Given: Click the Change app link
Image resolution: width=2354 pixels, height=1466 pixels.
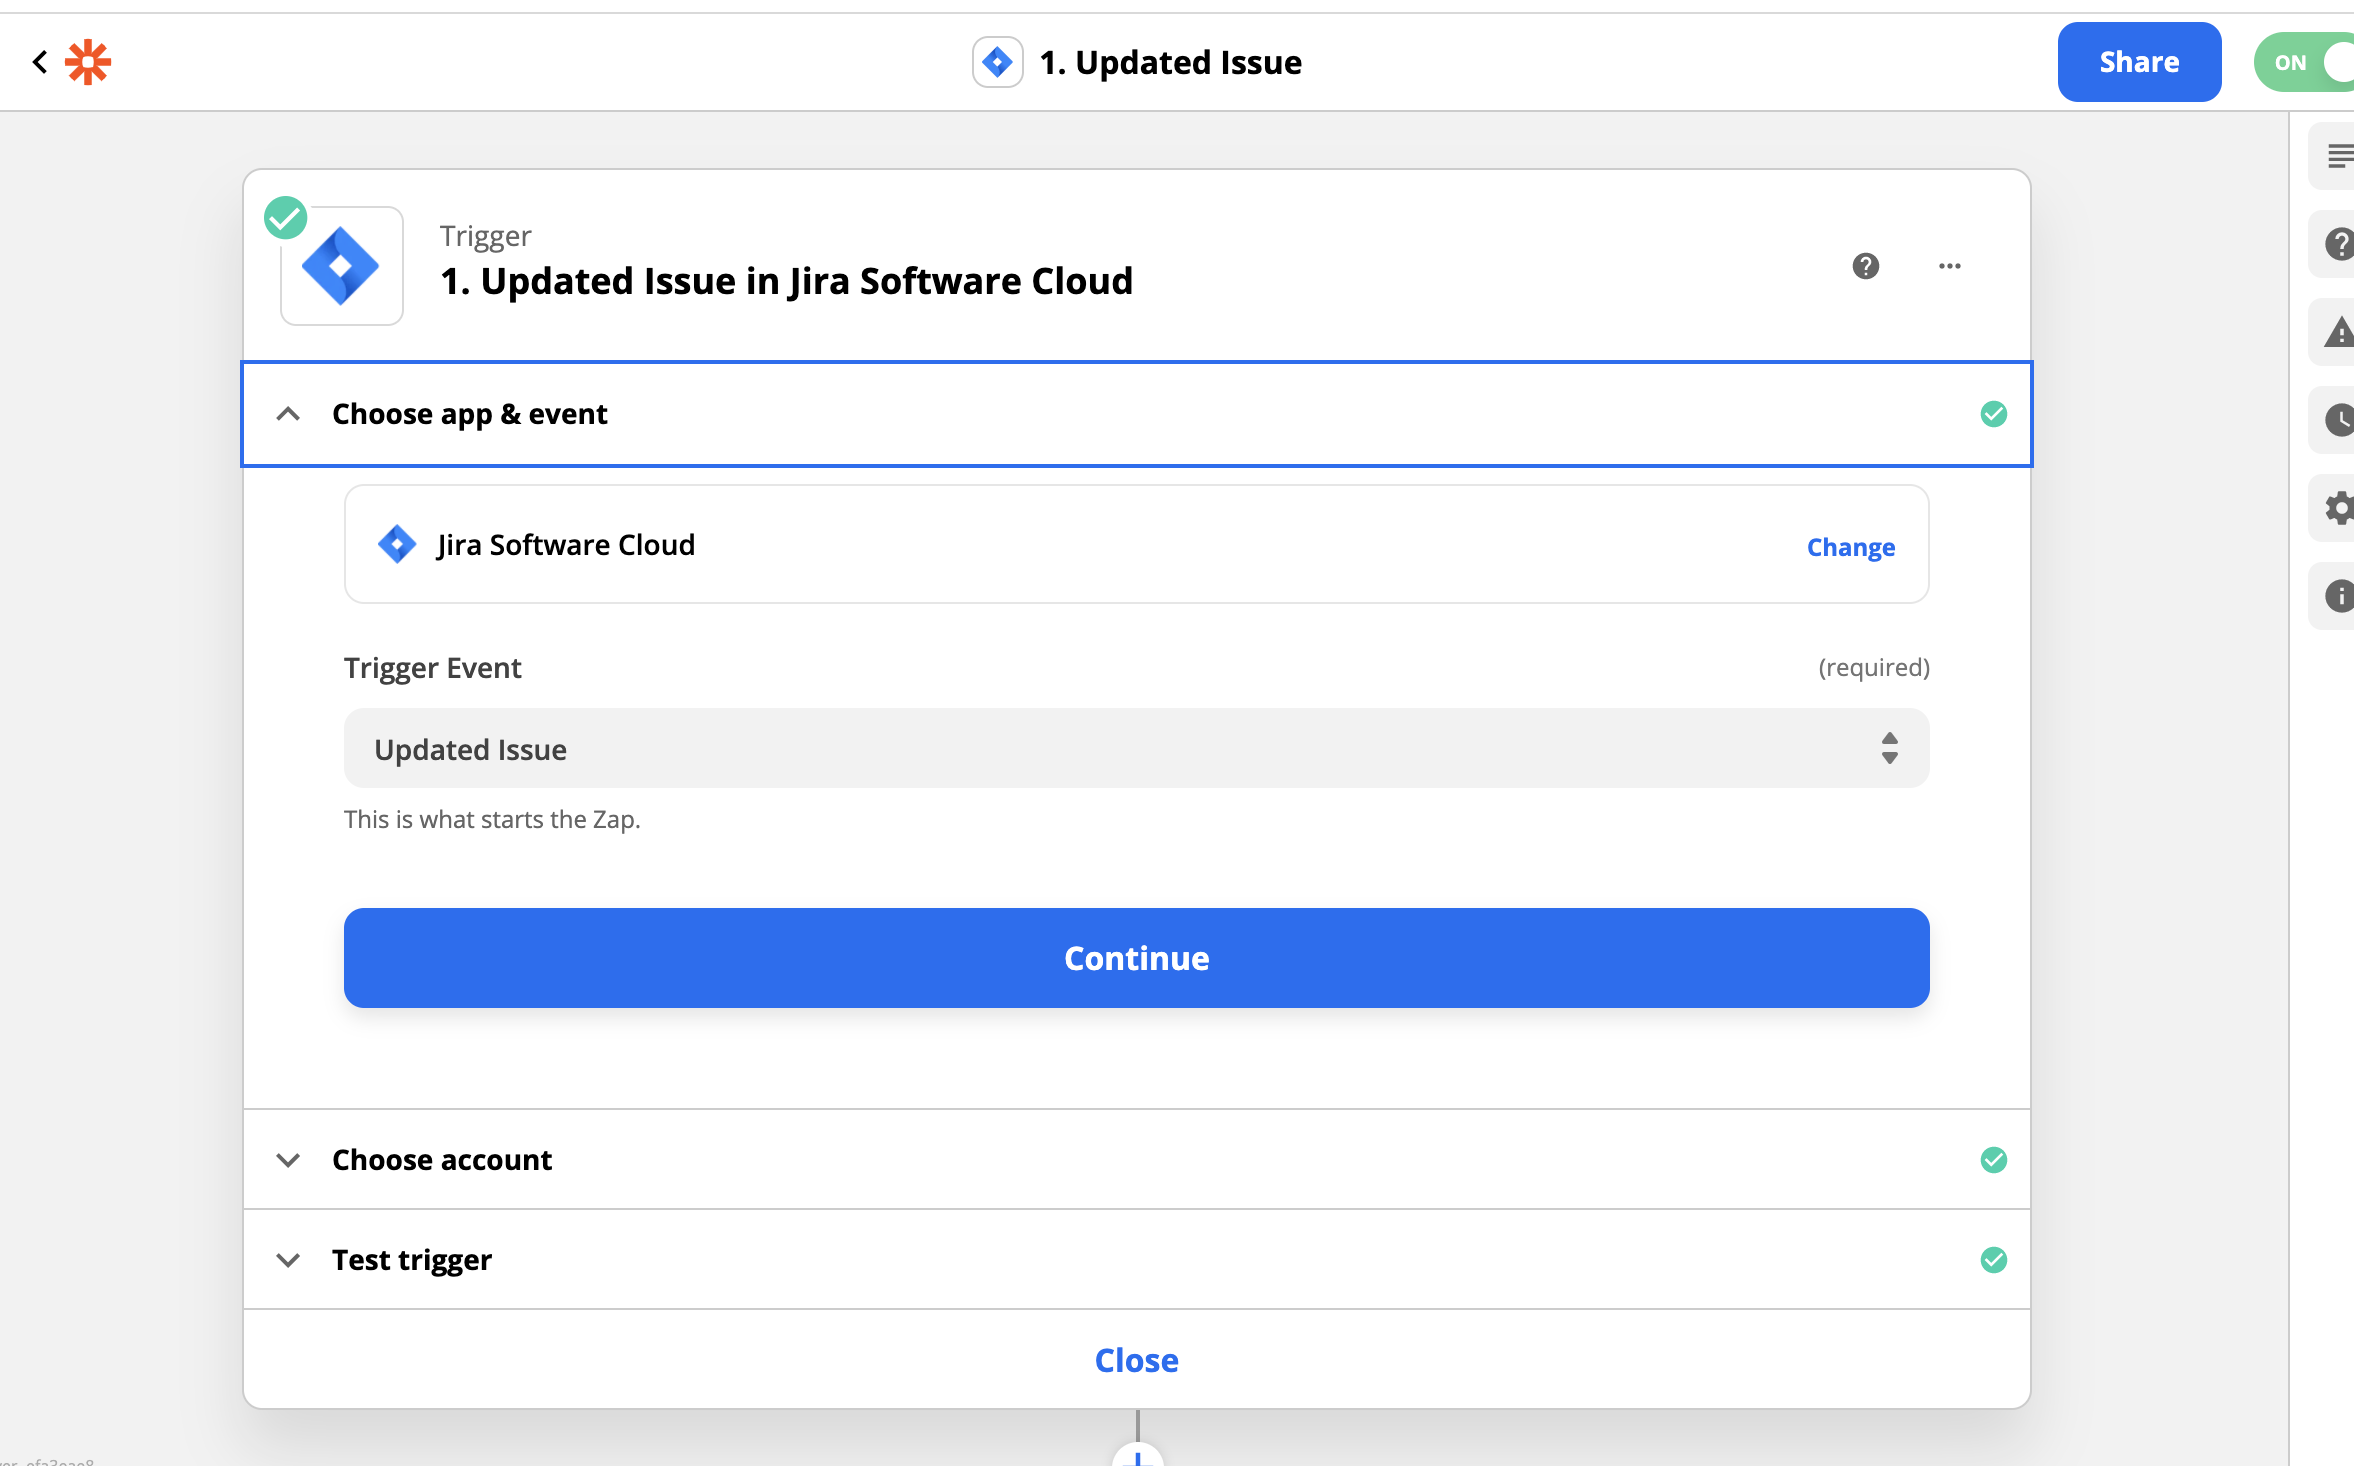Looking at the screenshot, I should click(1849, 546).
